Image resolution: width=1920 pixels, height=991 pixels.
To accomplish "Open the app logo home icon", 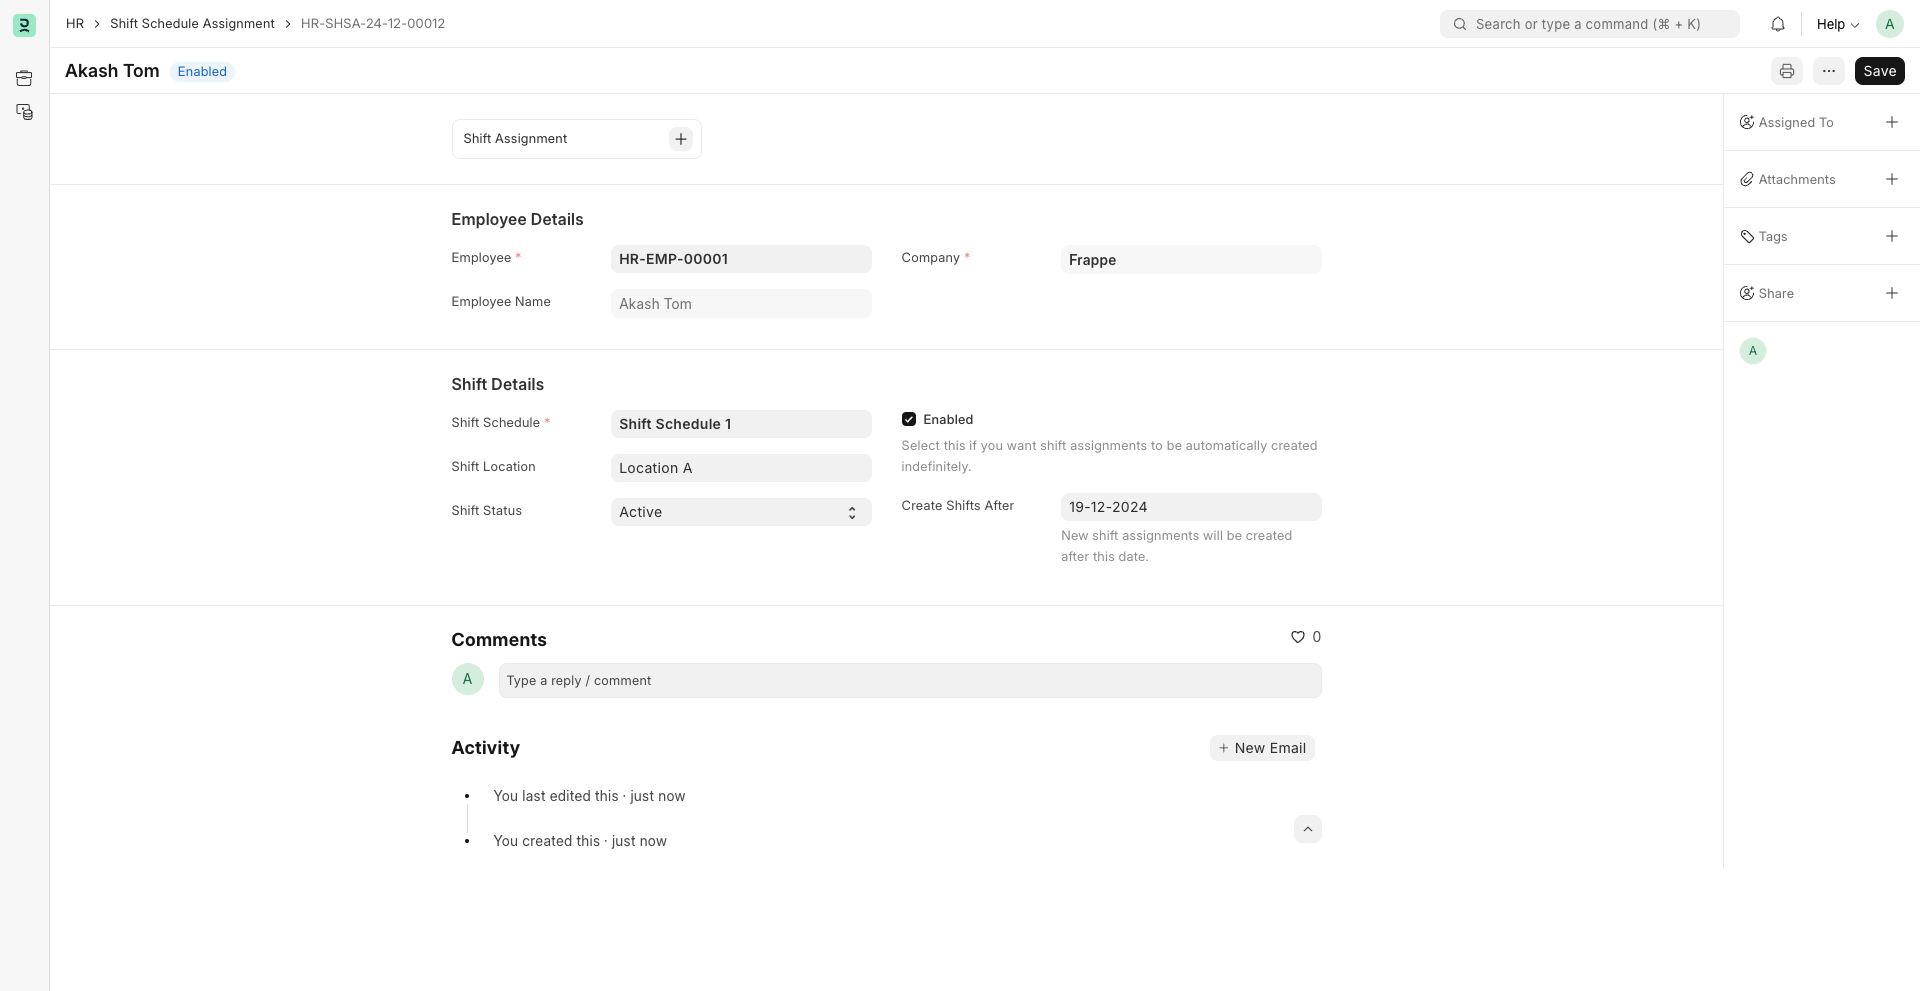I will (x=24, y=25).
